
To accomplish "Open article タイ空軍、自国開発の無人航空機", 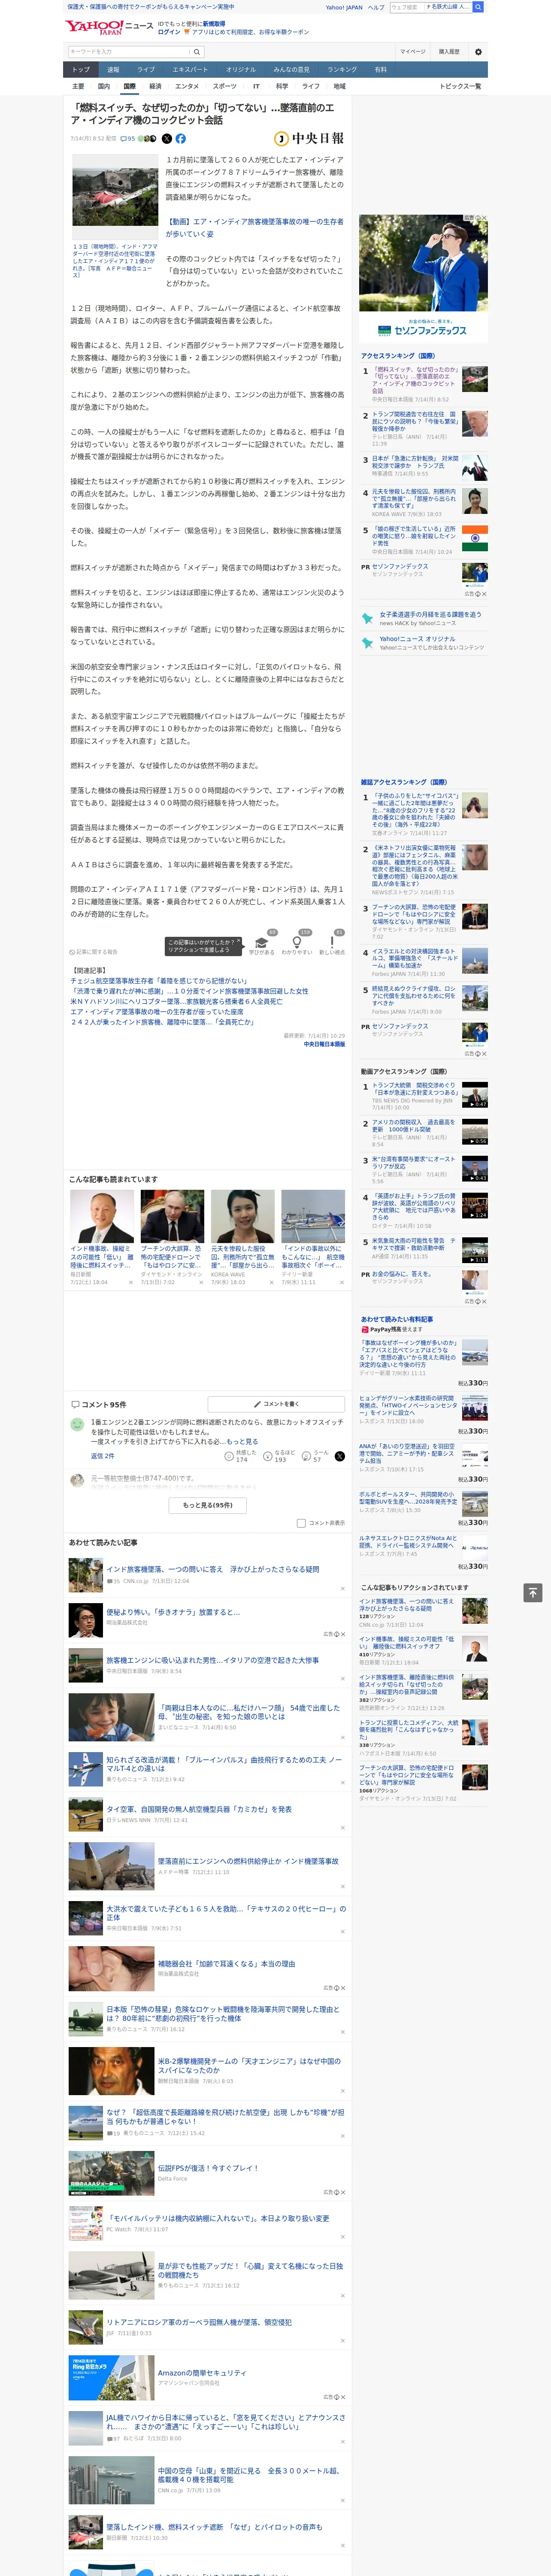I will point(199,1809).
